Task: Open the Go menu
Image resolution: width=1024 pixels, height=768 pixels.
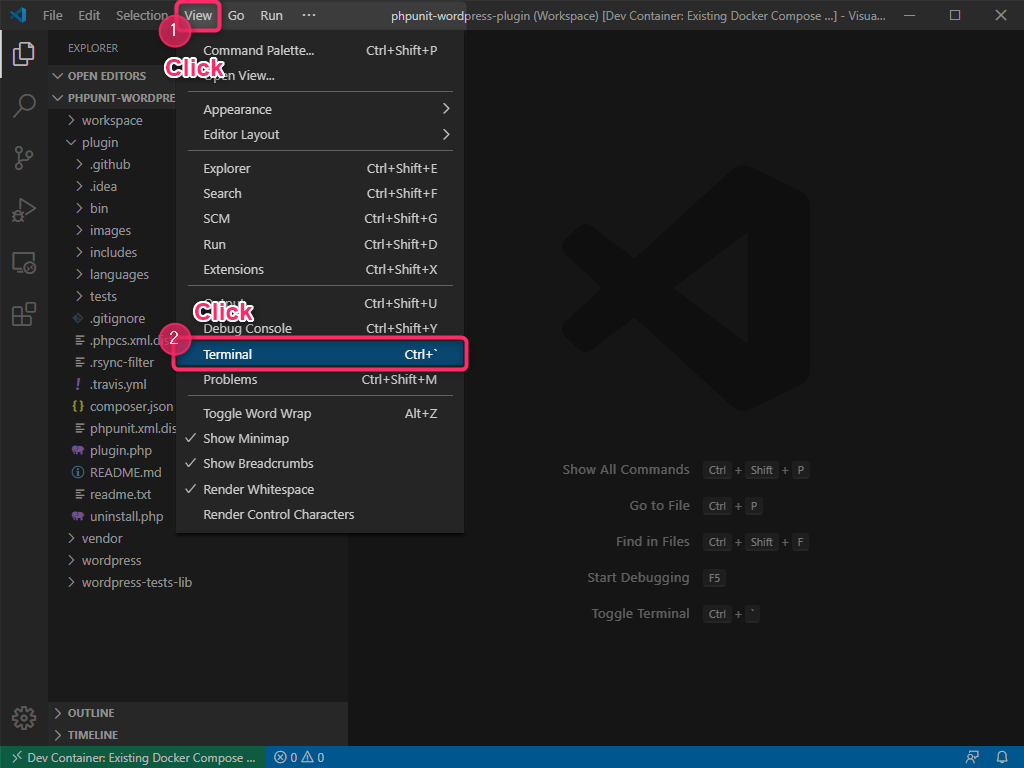Action: coord(236,15)
